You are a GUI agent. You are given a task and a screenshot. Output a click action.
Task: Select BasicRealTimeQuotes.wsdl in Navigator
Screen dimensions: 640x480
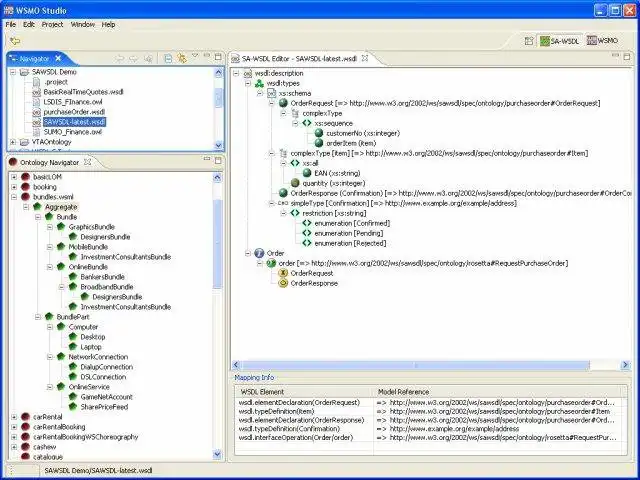pos(83,92)
